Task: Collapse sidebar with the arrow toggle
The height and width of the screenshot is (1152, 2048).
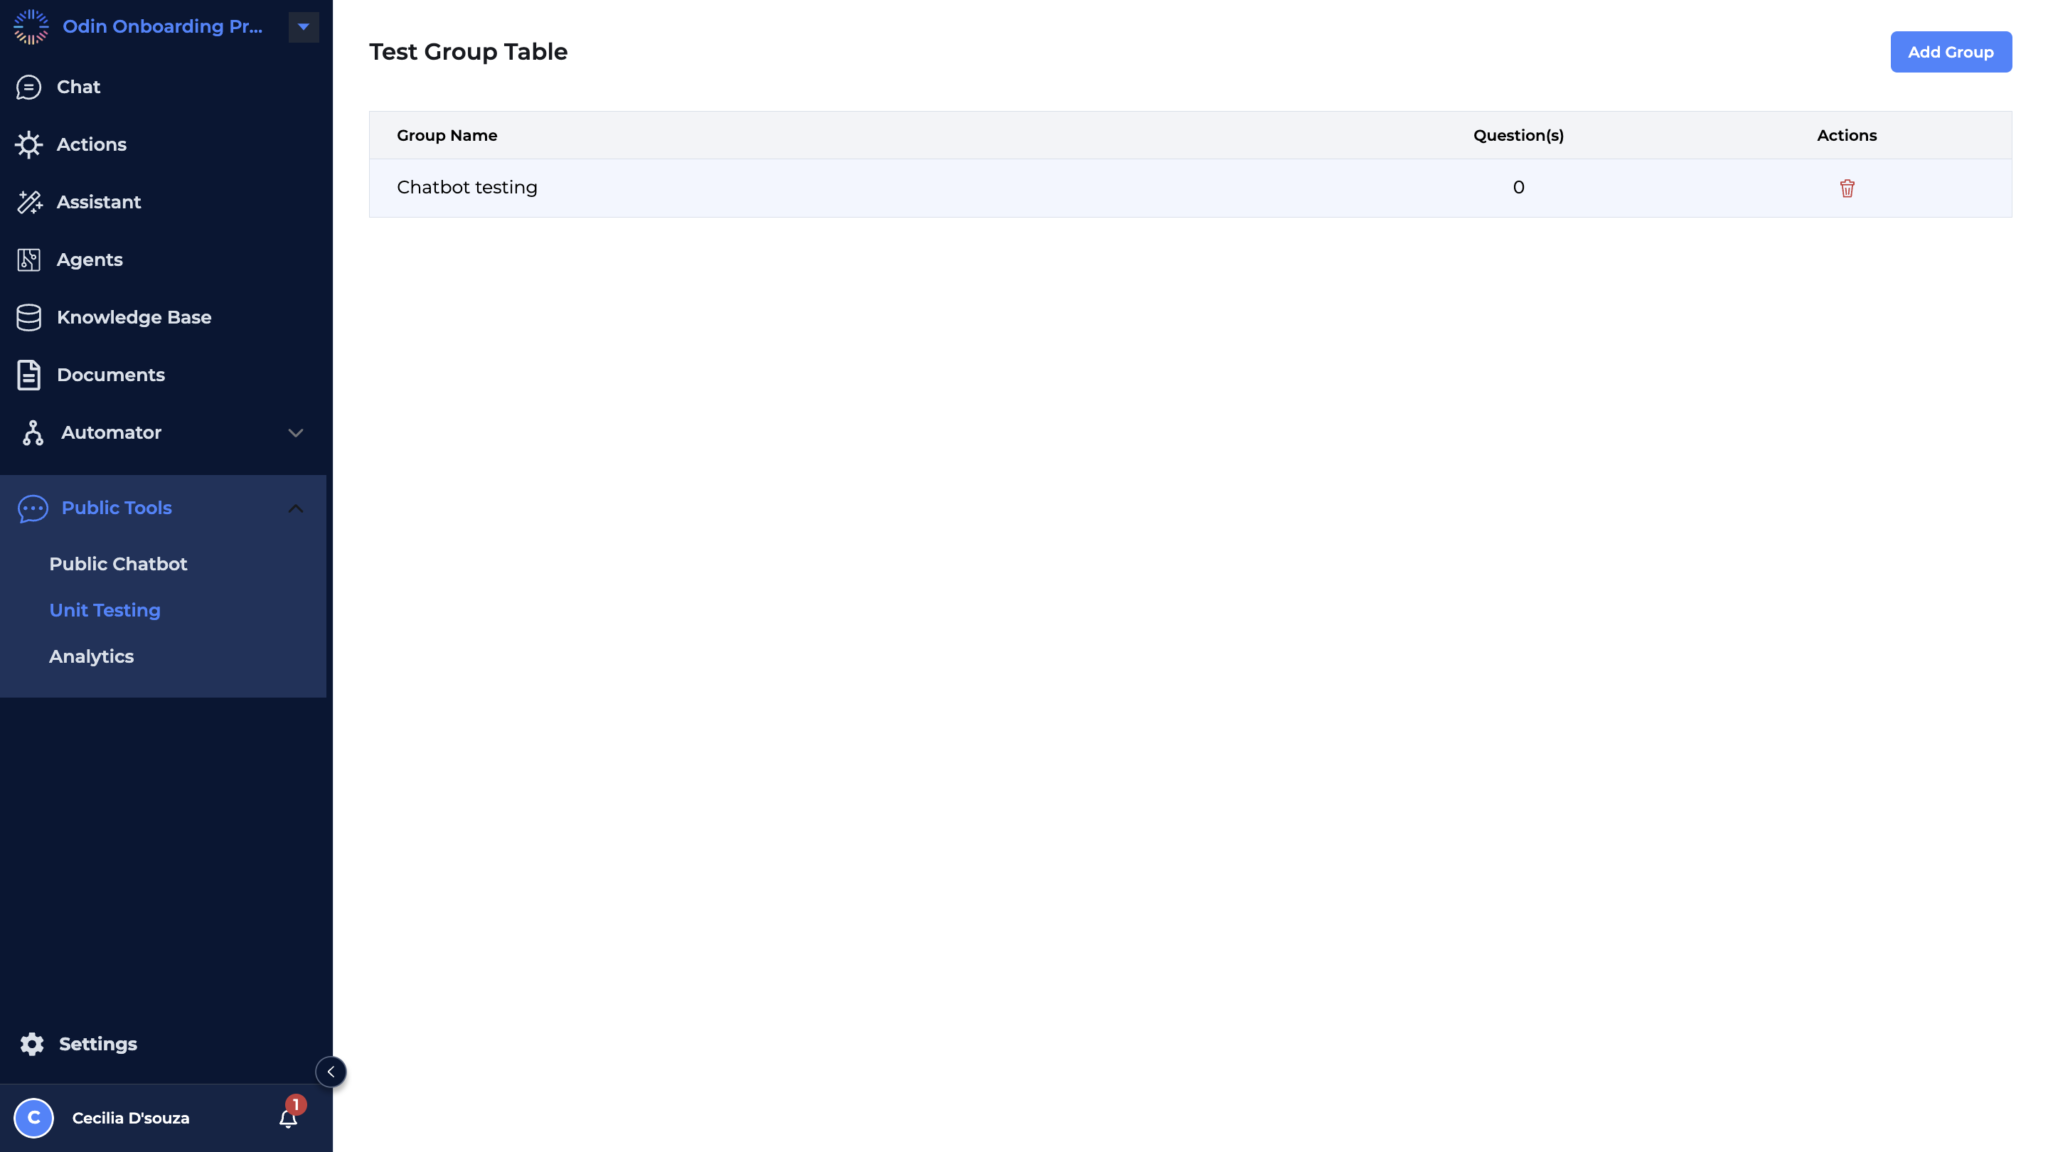Action: coord(331,1072)
